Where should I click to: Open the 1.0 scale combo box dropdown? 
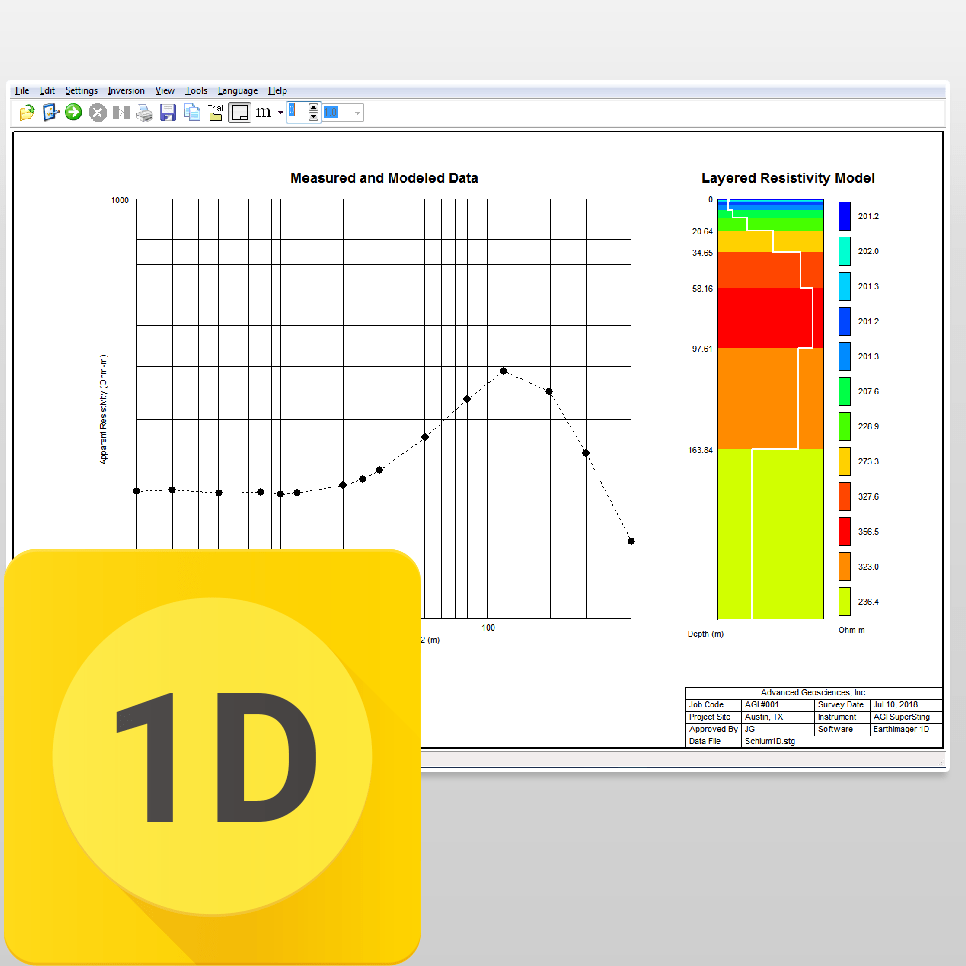click(356, 112)
